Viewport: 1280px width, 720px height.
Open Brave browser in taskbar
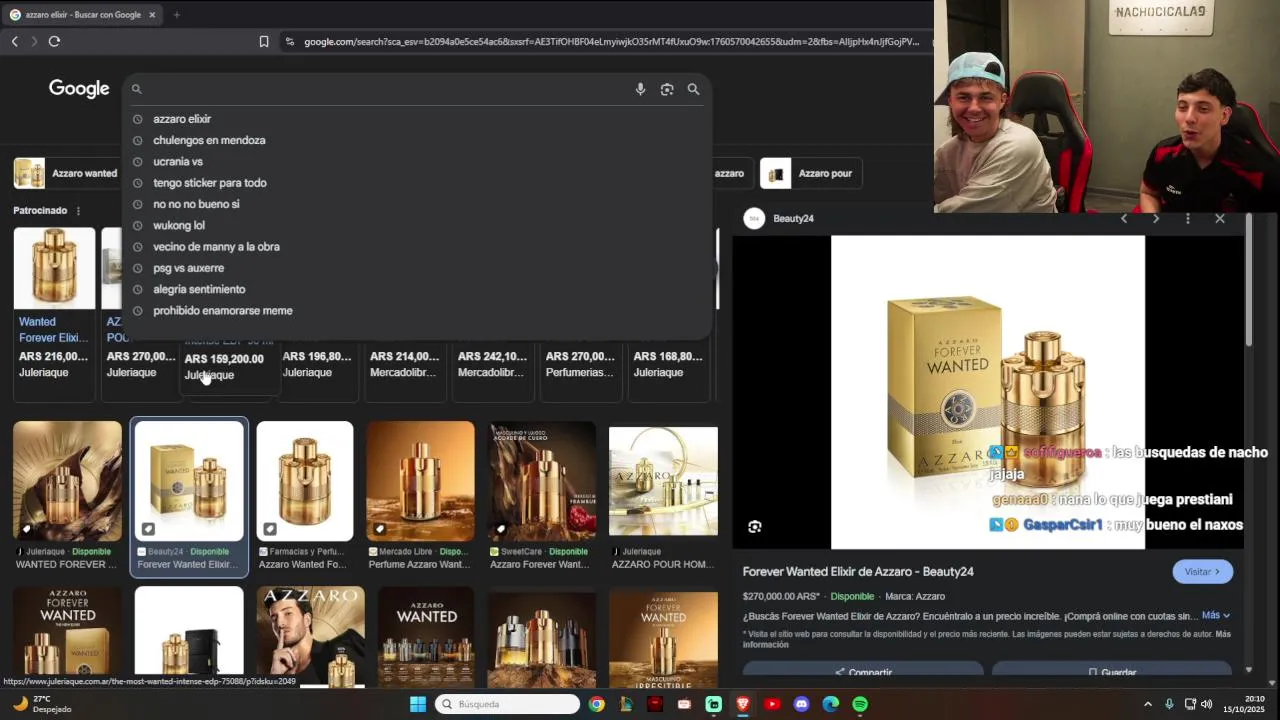pos(743,704)
